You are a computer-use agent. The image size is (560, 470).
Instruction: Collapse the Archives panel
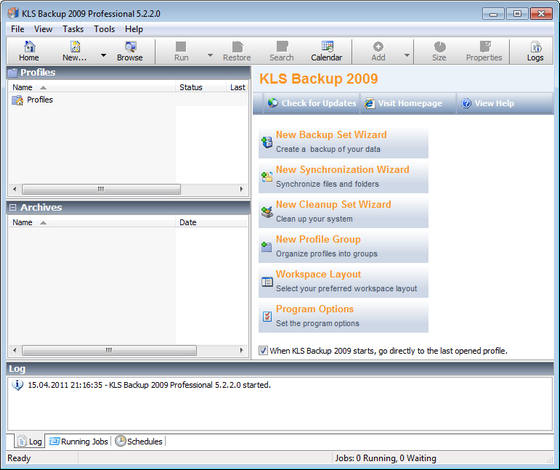[x=12, y=208]
